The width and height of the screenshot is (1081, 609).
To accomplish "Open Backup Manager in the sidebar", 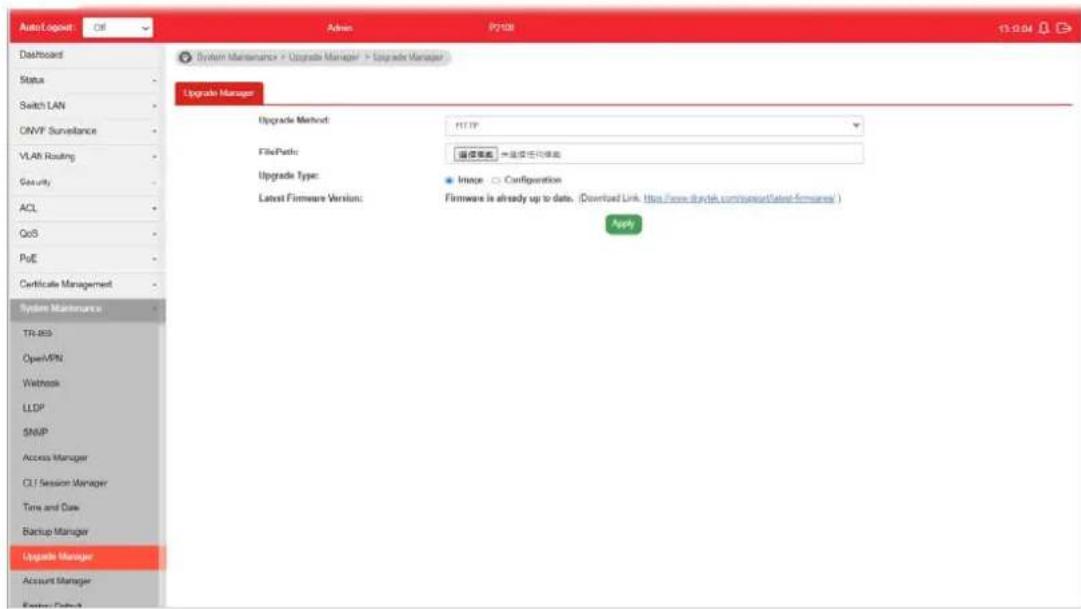I will [x=88, y=532].
